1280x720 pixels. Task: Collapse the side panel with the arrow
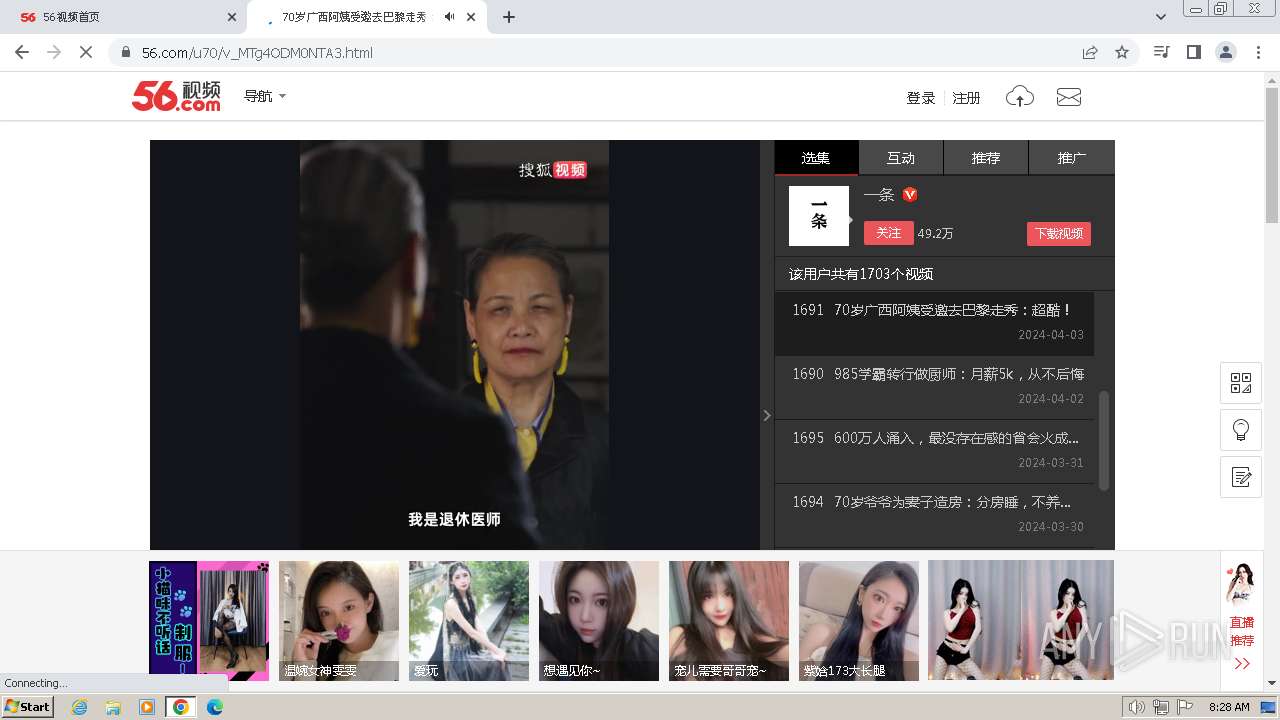(767, 415)
